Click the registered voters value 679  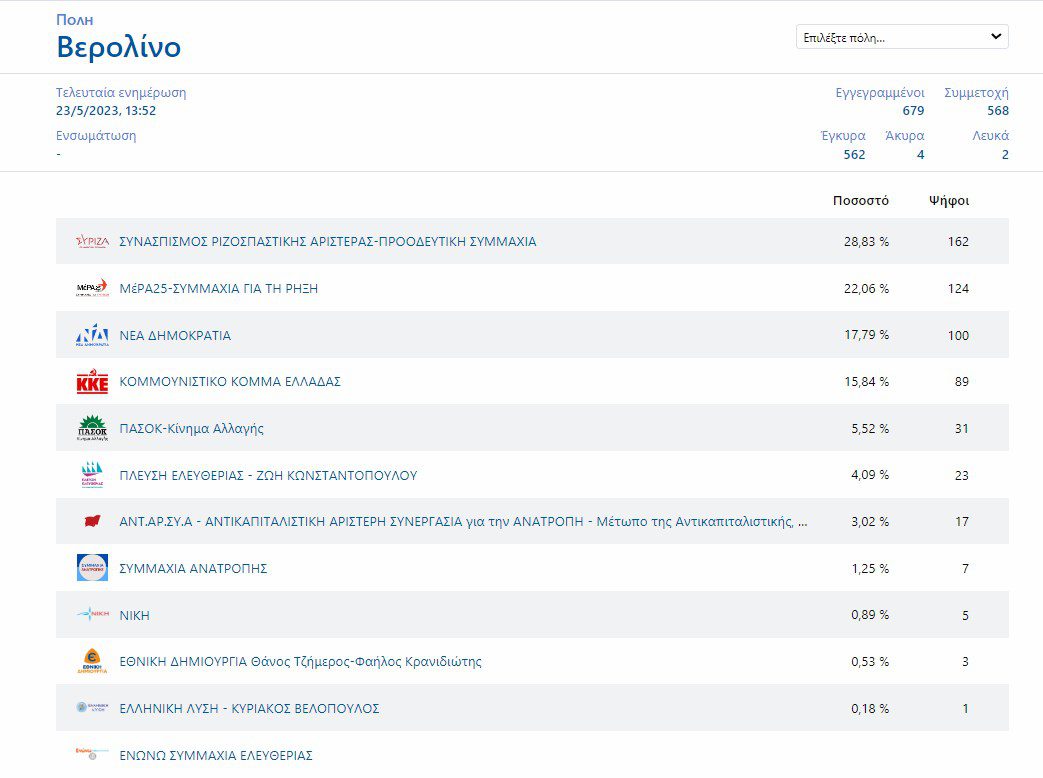point(913,111)
